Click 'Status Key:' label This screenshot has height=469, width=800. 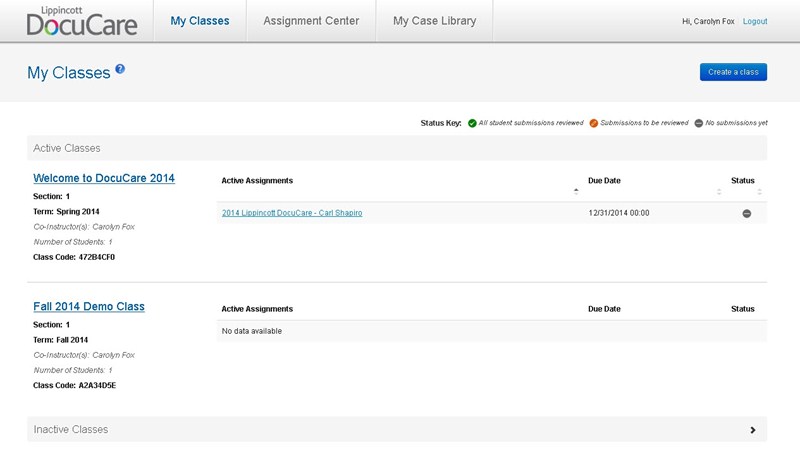(441, 123)
